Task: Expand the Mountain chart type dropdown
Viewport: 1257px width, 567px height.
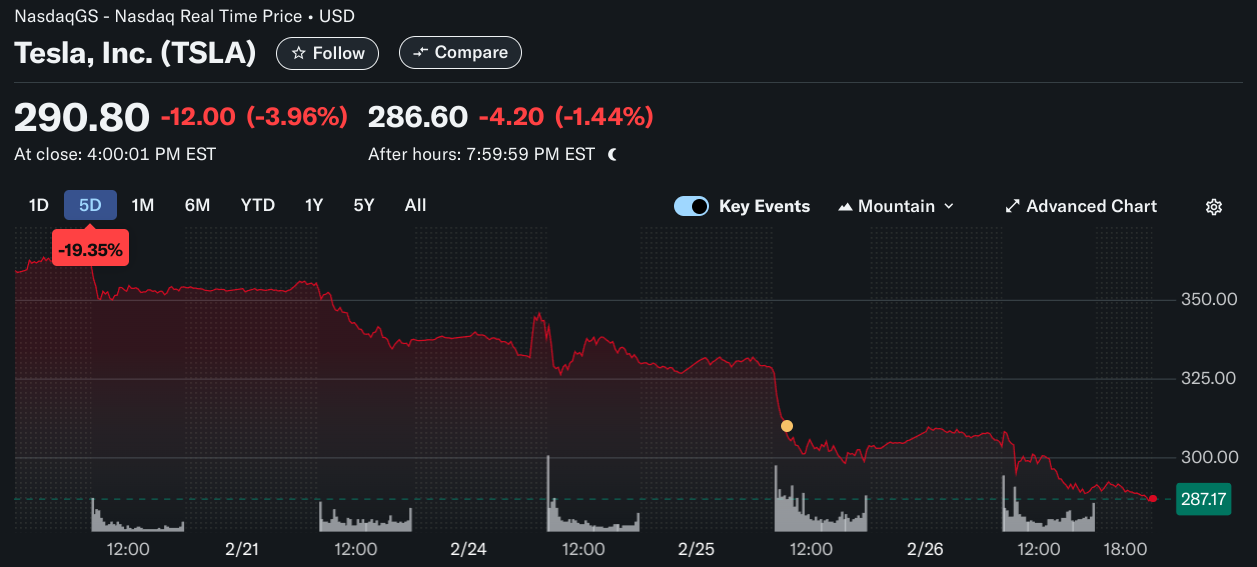Action: coord(896,206)
